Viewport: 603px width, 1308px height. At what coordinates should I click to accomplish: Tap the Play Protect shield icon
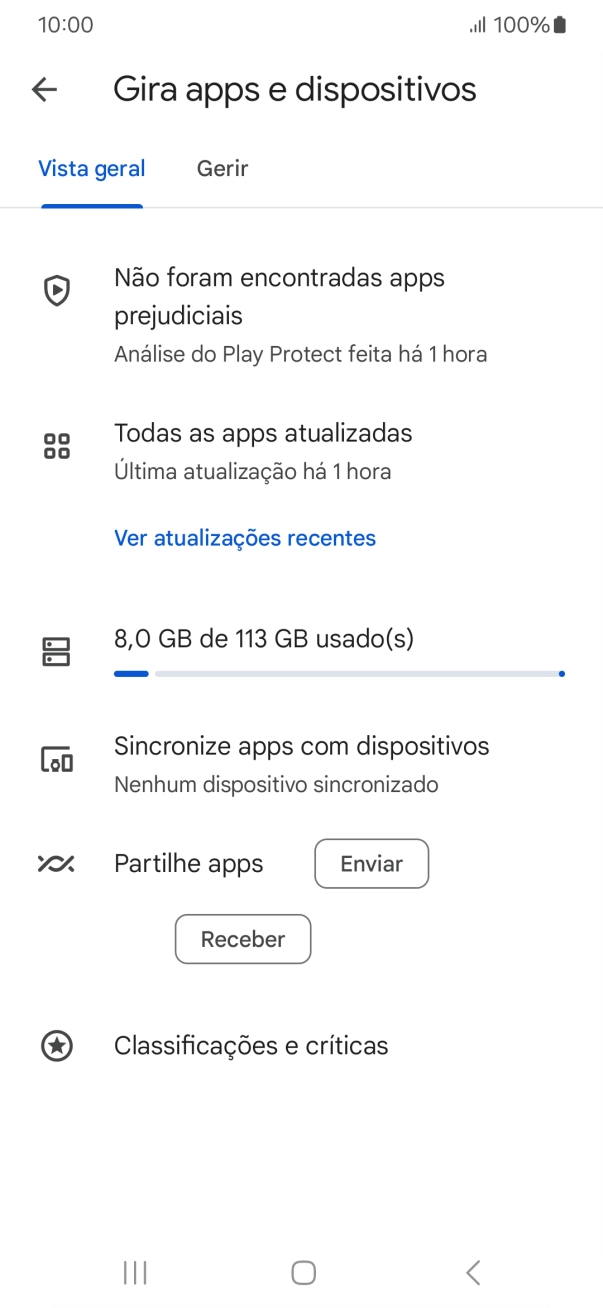(x=57, y=291)
